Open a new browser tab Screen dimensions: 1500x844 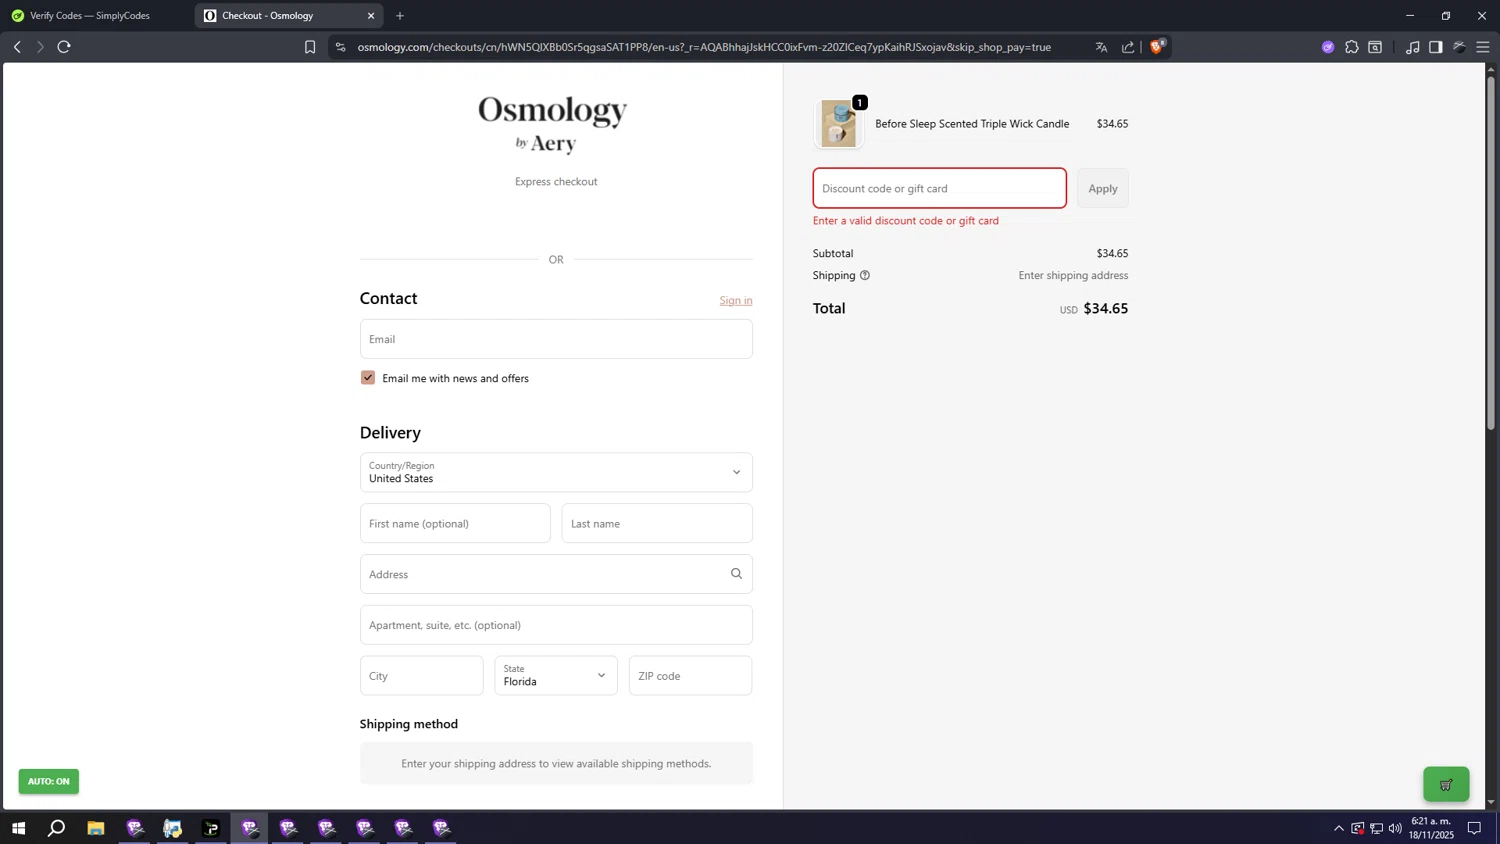pos(400,16)
